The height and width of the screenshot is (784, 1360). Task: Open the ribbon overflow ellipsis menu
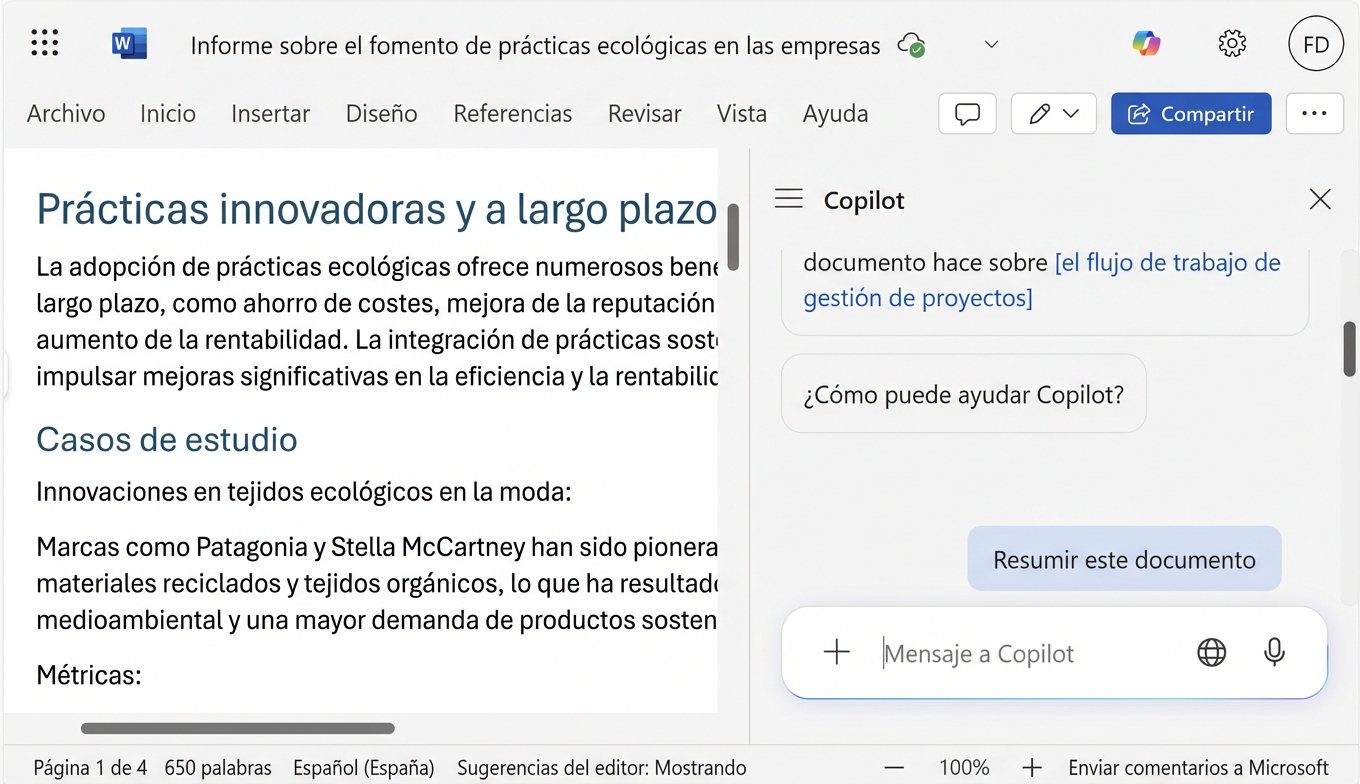click(x=1314, y=113)
